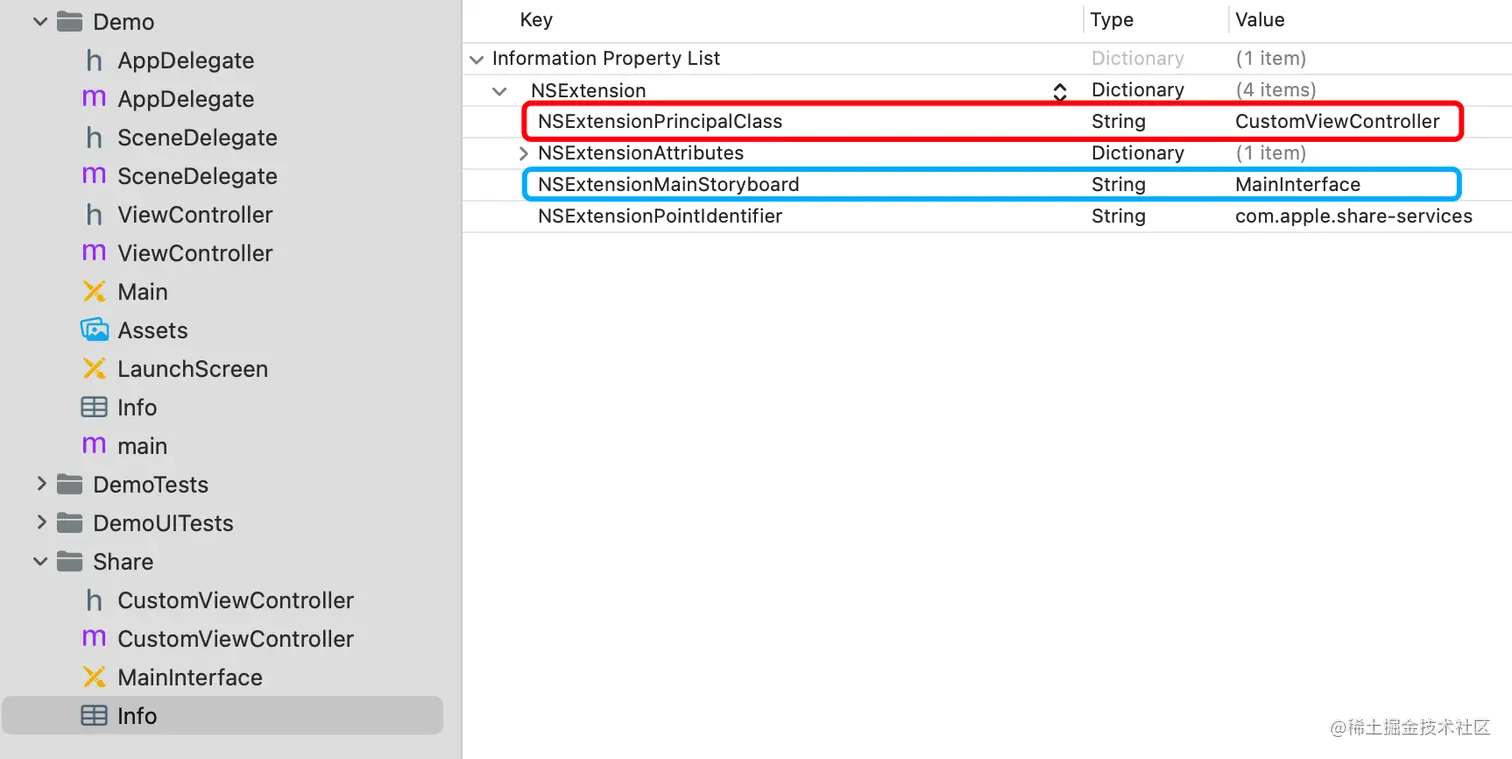1512x759 pixels.
Task: Click the com.apple.share-services value
Action: 1354,216
